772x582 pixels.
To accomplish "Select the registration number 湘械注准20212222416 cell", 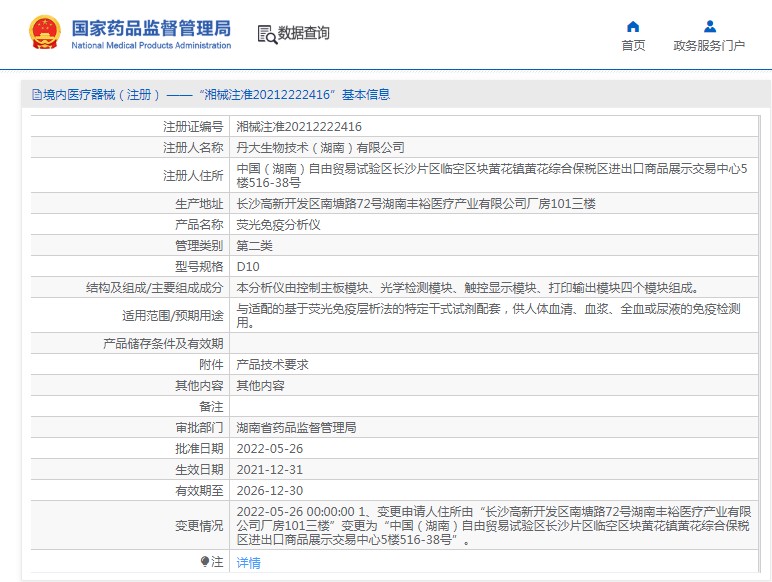I will (x=298, y=127).
